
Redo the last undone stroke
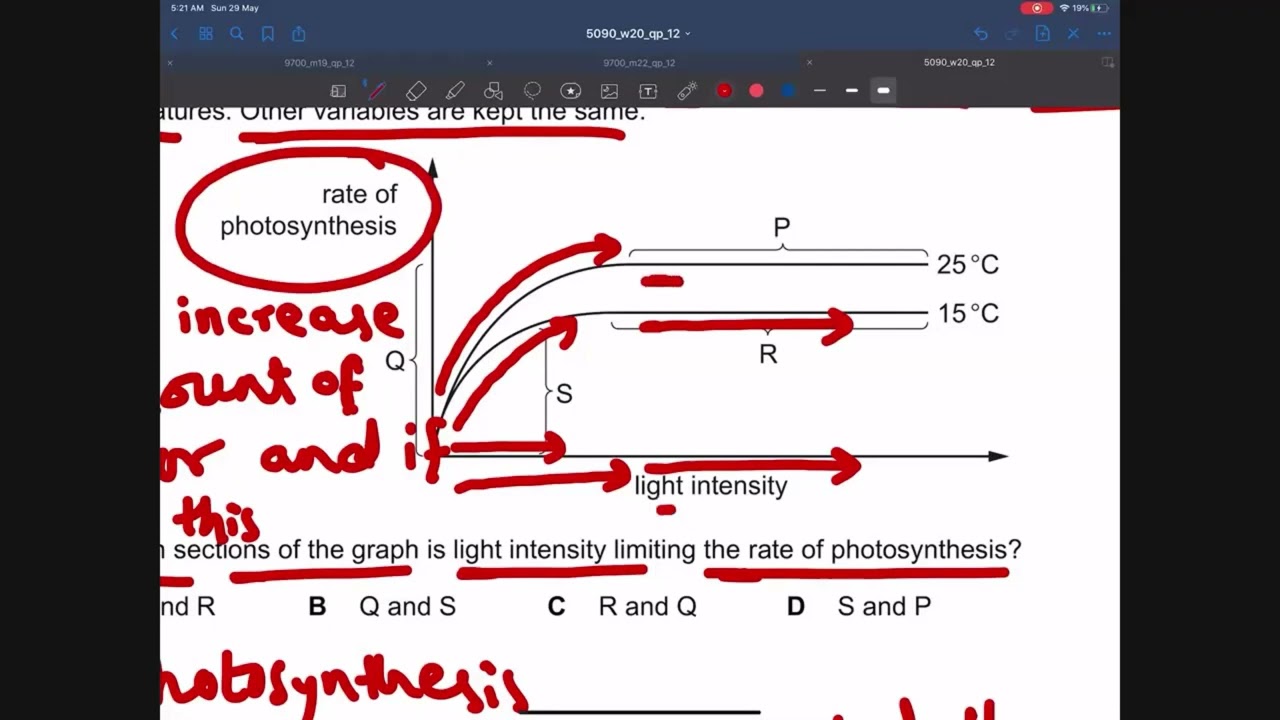[1011, 34]
